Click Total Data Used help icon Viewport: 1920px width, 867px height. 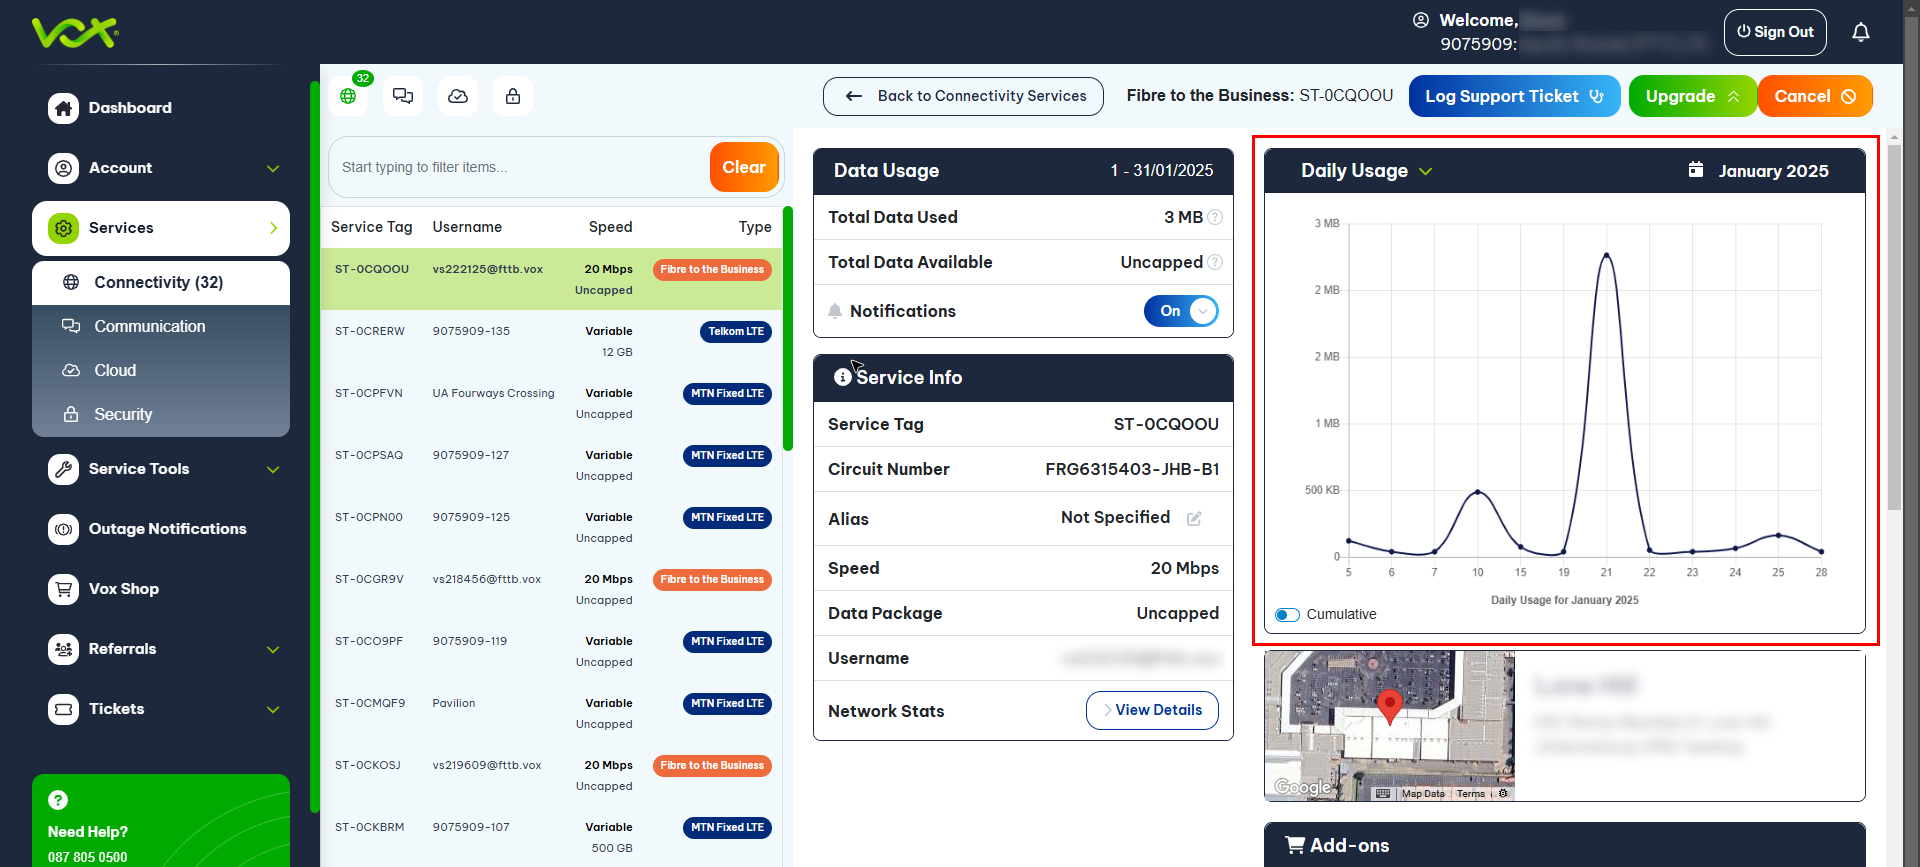click(x=1215, y=217)
